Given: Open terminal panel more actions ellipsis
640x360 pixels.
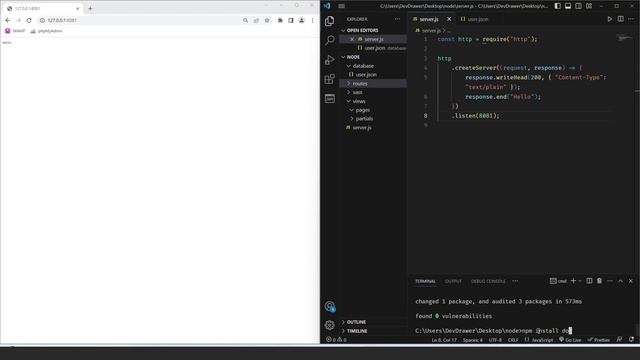Looking at the screenshot, I should tap(610, 281).
